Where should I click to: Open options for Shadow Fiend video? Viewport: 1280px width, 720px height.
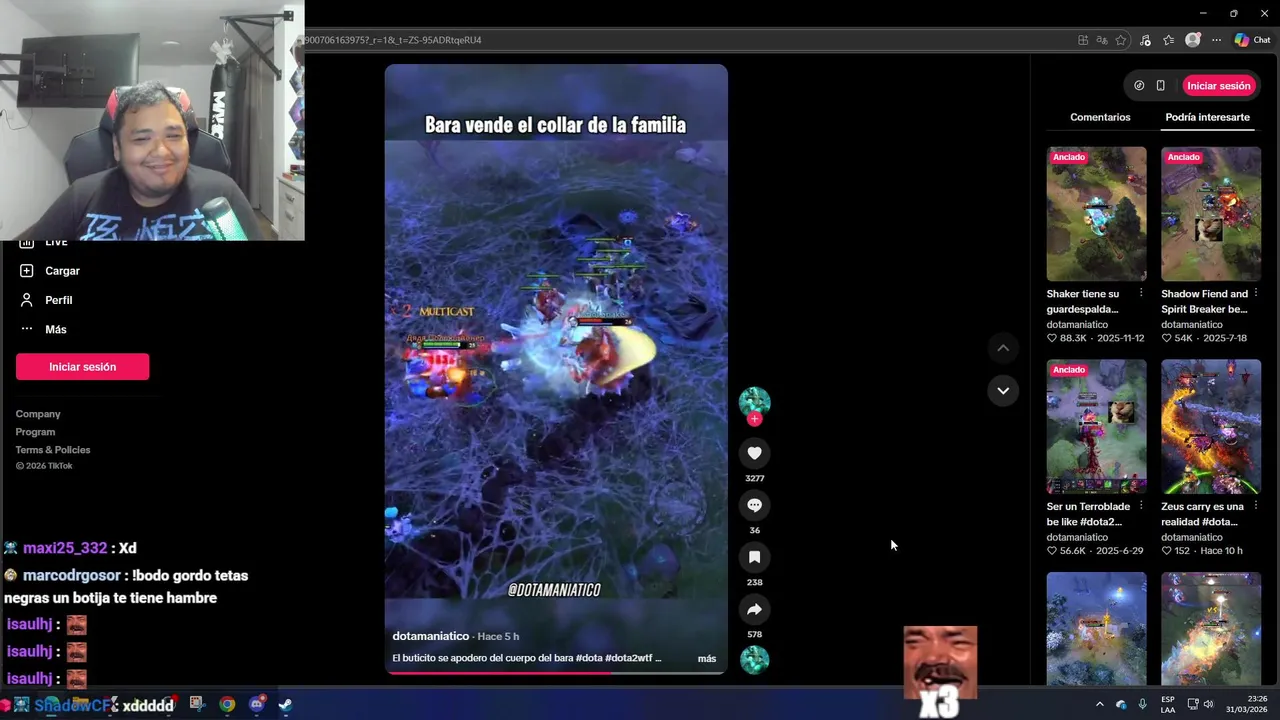tap(1256, 294)
